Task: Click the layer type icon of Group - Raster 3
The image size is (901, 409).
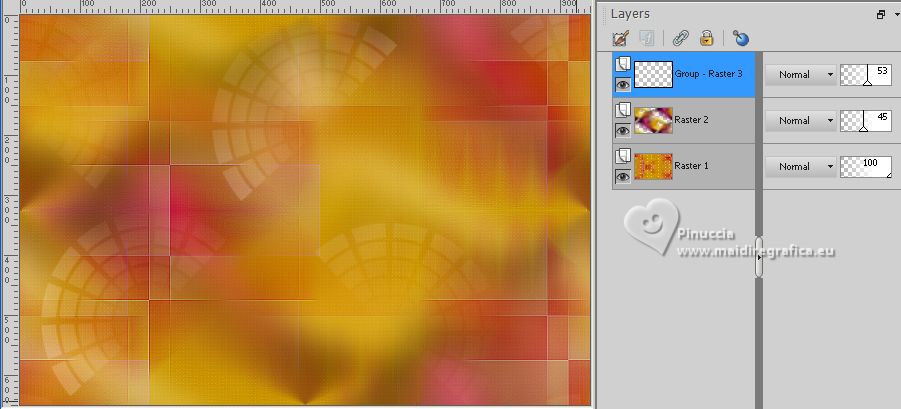Action: point(623,63)
